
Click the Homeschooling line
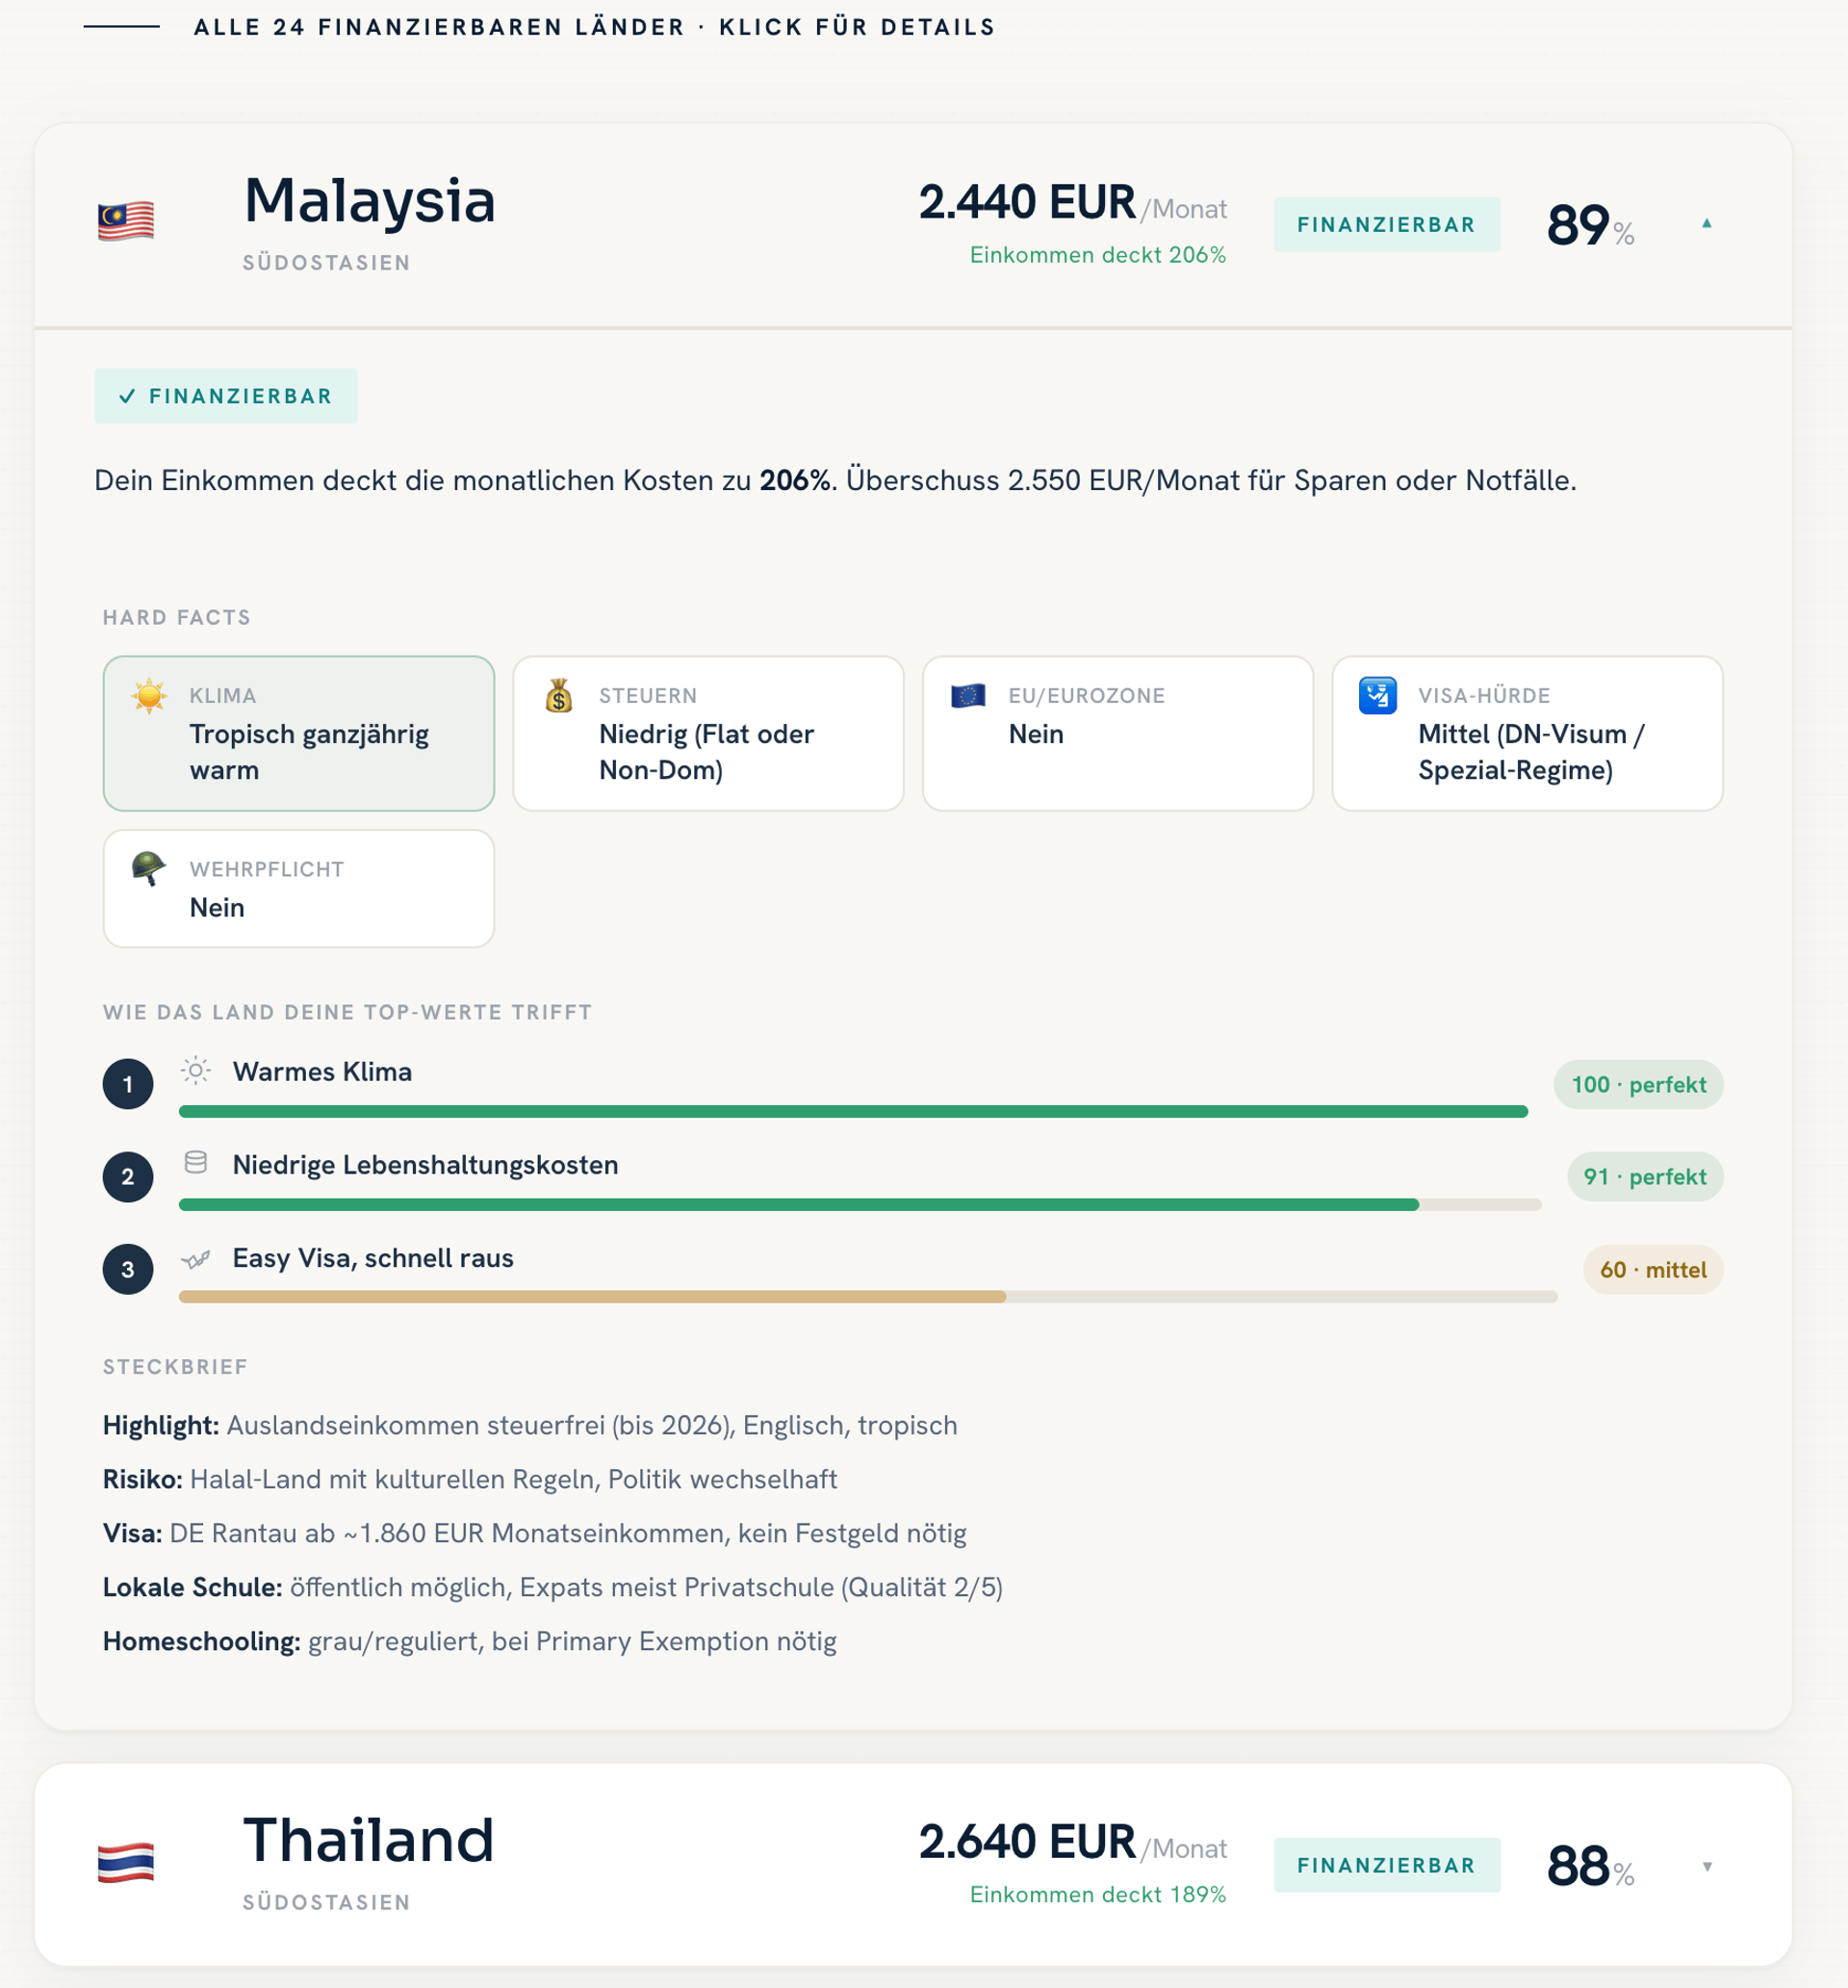pos(470,1641)
